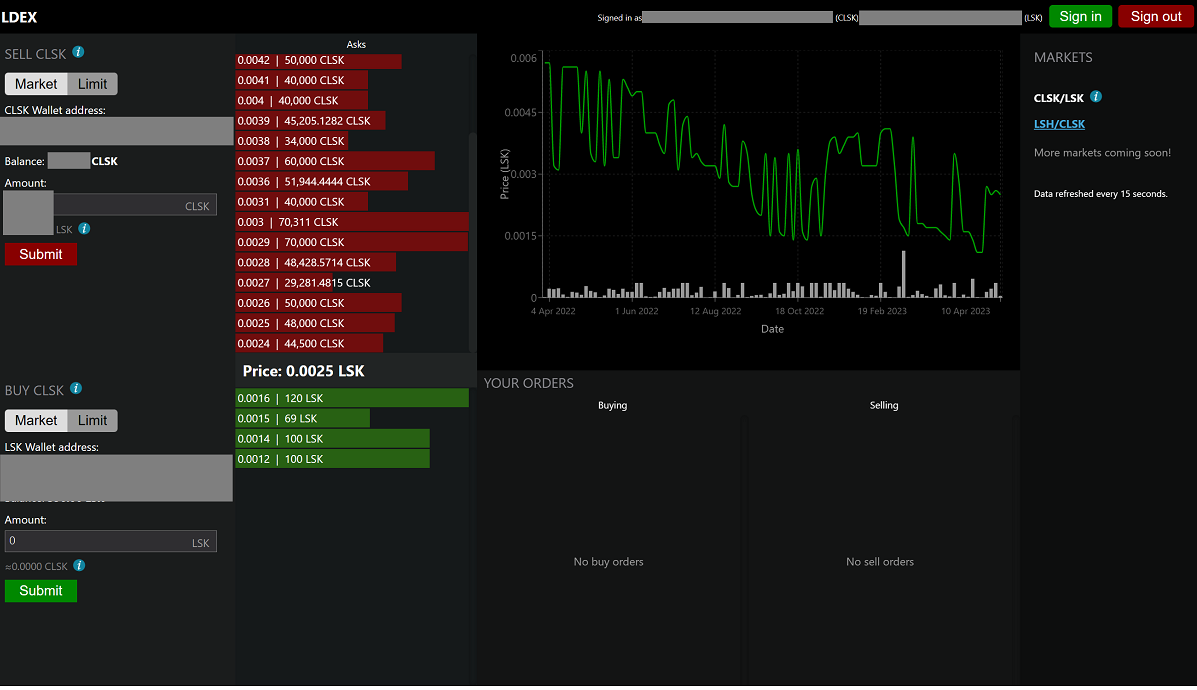Screen dimensions: 1197x690
Task: Select the CLSK/LSK market
Action: tap(1058, 98)
